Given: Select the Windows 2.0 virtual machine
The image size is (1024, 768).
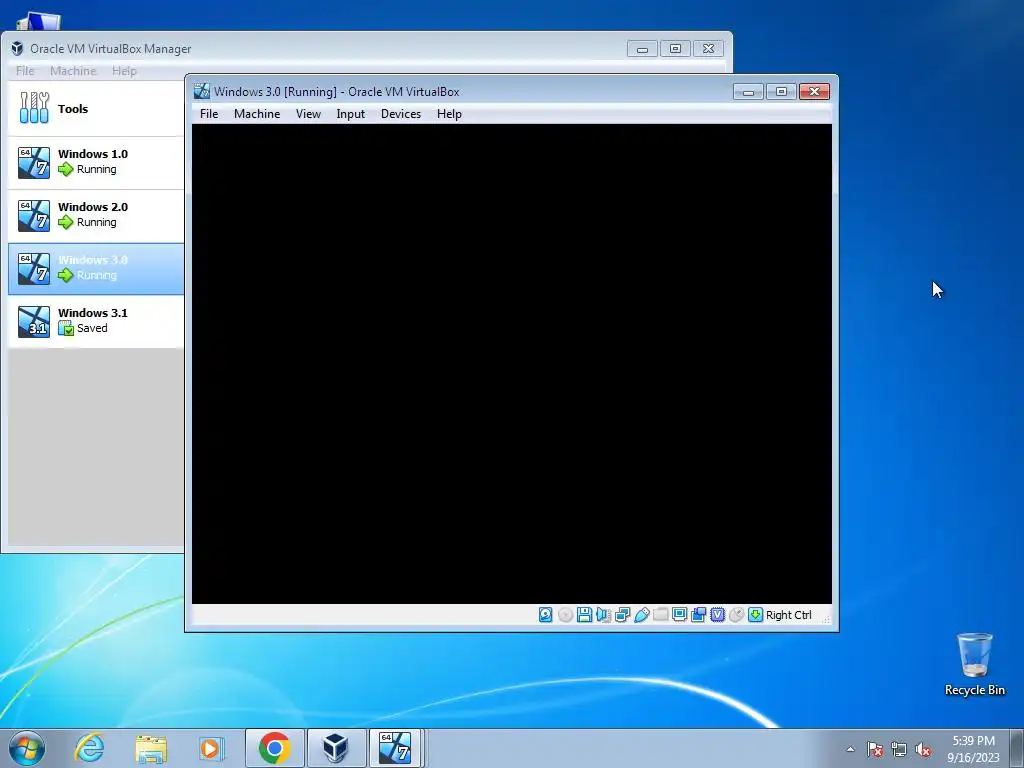Looking at the screenshot, I should tap(96, 216).
